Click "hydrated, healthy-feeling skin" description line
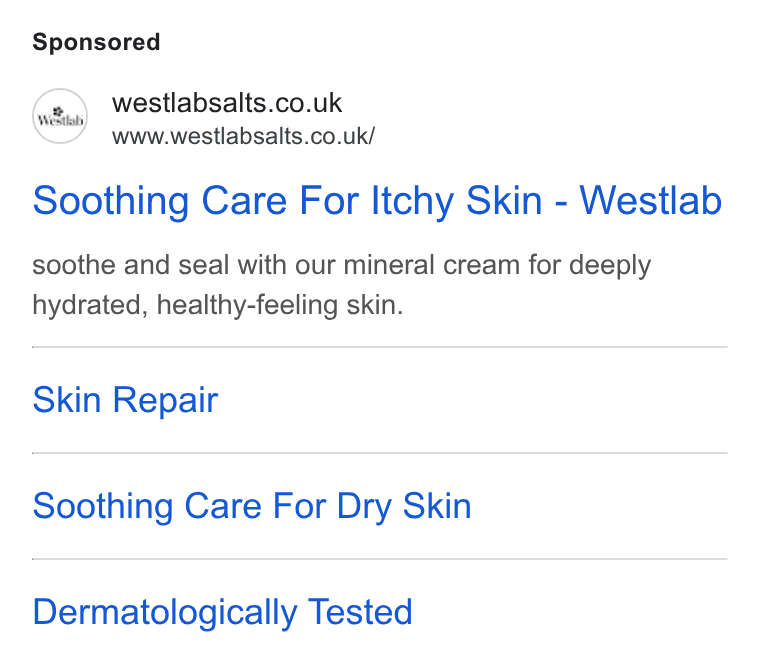The width and height of the screenshot is (760, 664). tap(218, 305)
